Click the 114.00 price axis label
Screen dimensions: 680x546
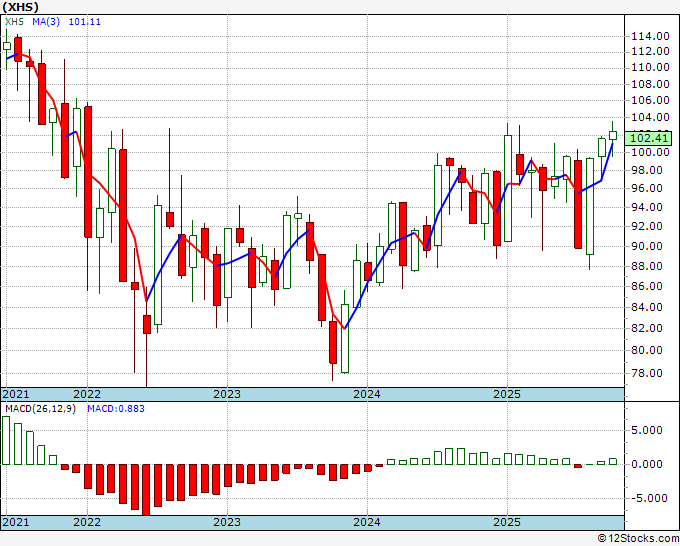pos(650,36)
